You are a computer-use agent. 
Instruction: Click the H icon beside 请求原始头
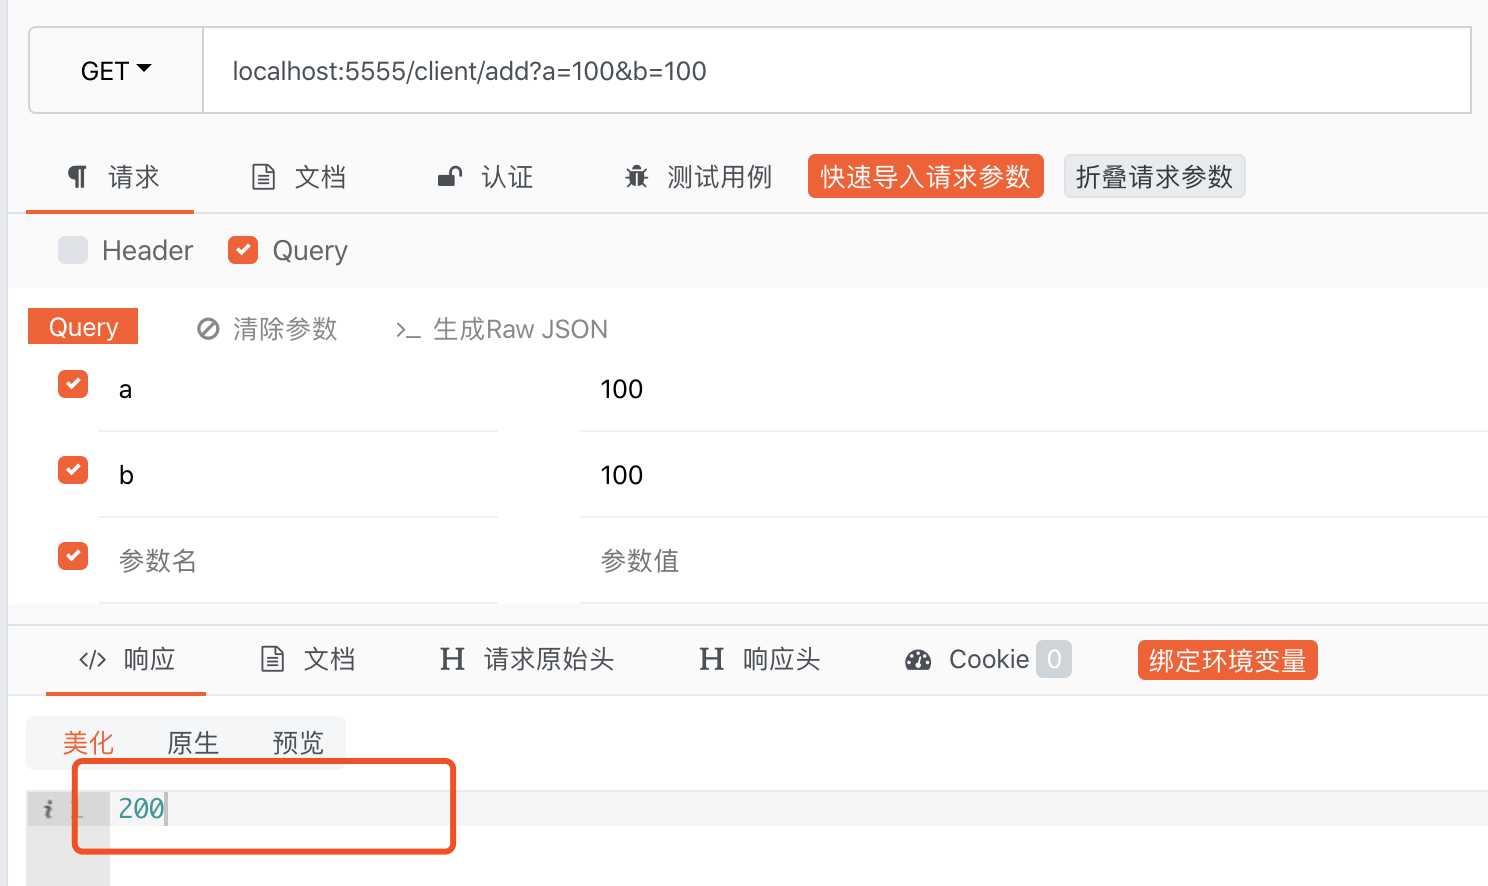452,659
